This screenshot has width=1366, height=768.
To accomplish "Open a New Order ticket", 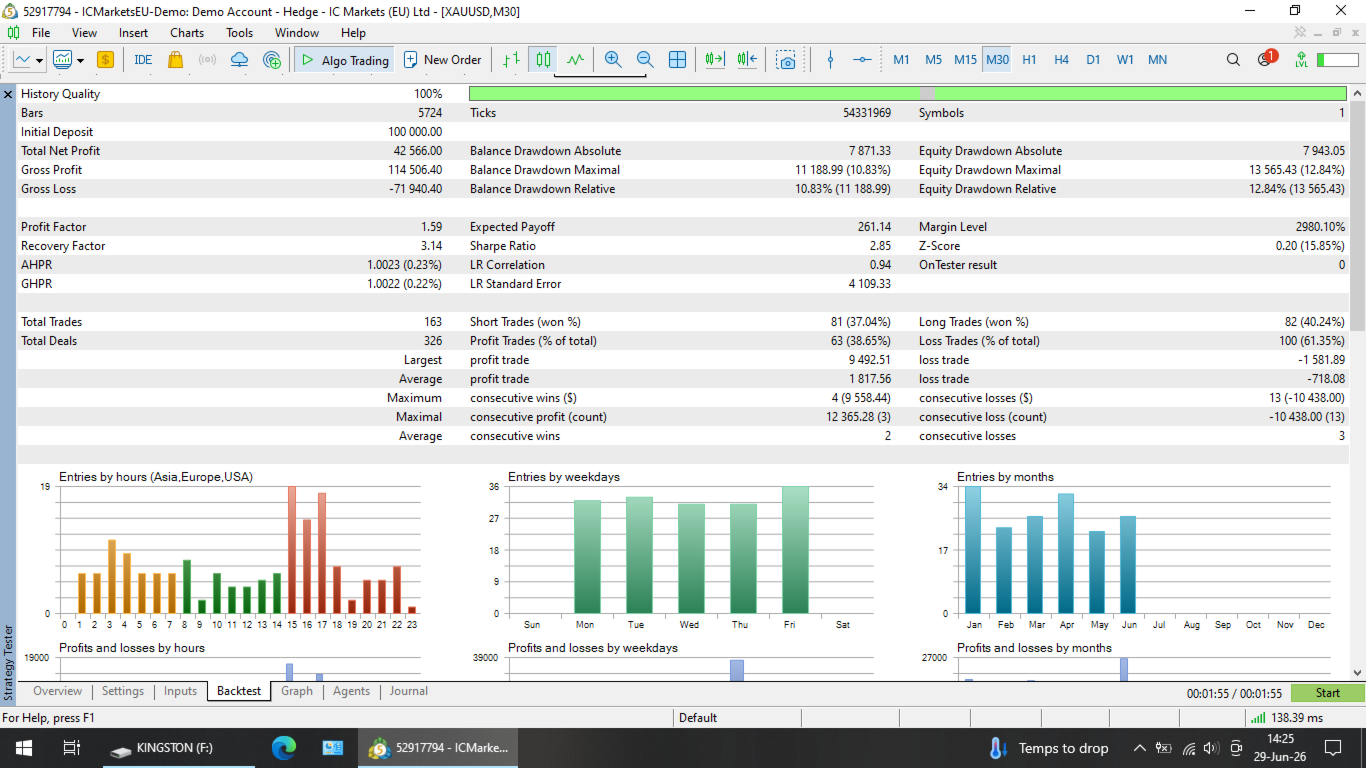I will point(442,60).
